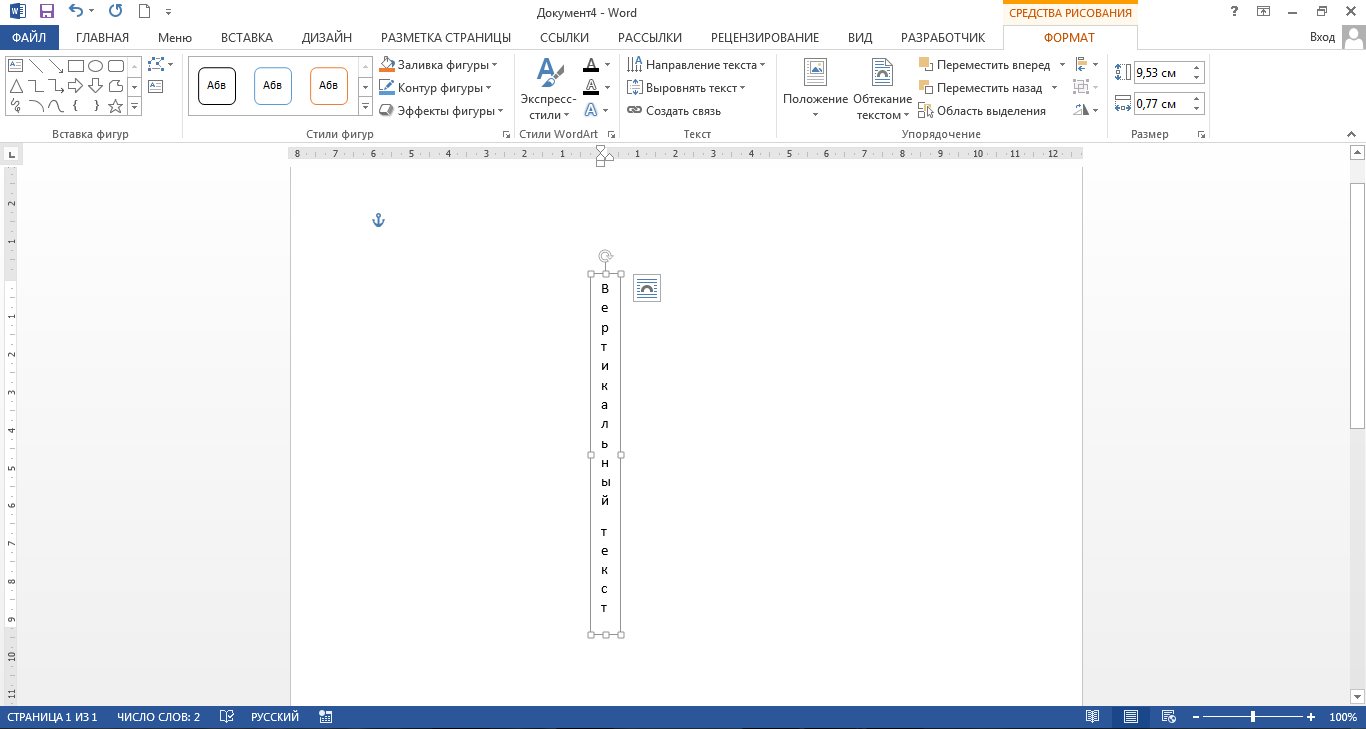Click the anchor icon on the page
1366x729 pixels.
378,220
